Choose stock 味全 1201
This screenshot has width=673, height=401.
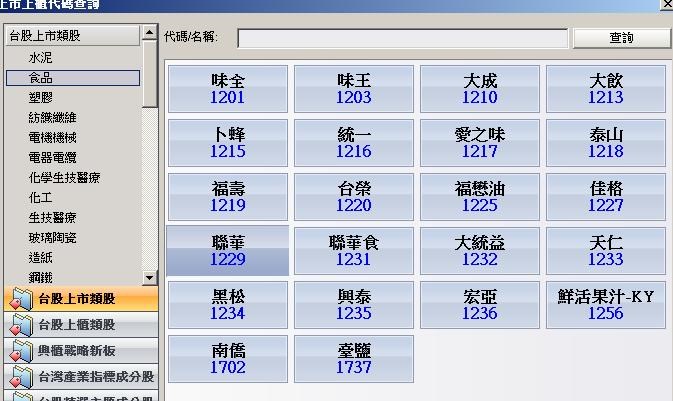point(228,89)
